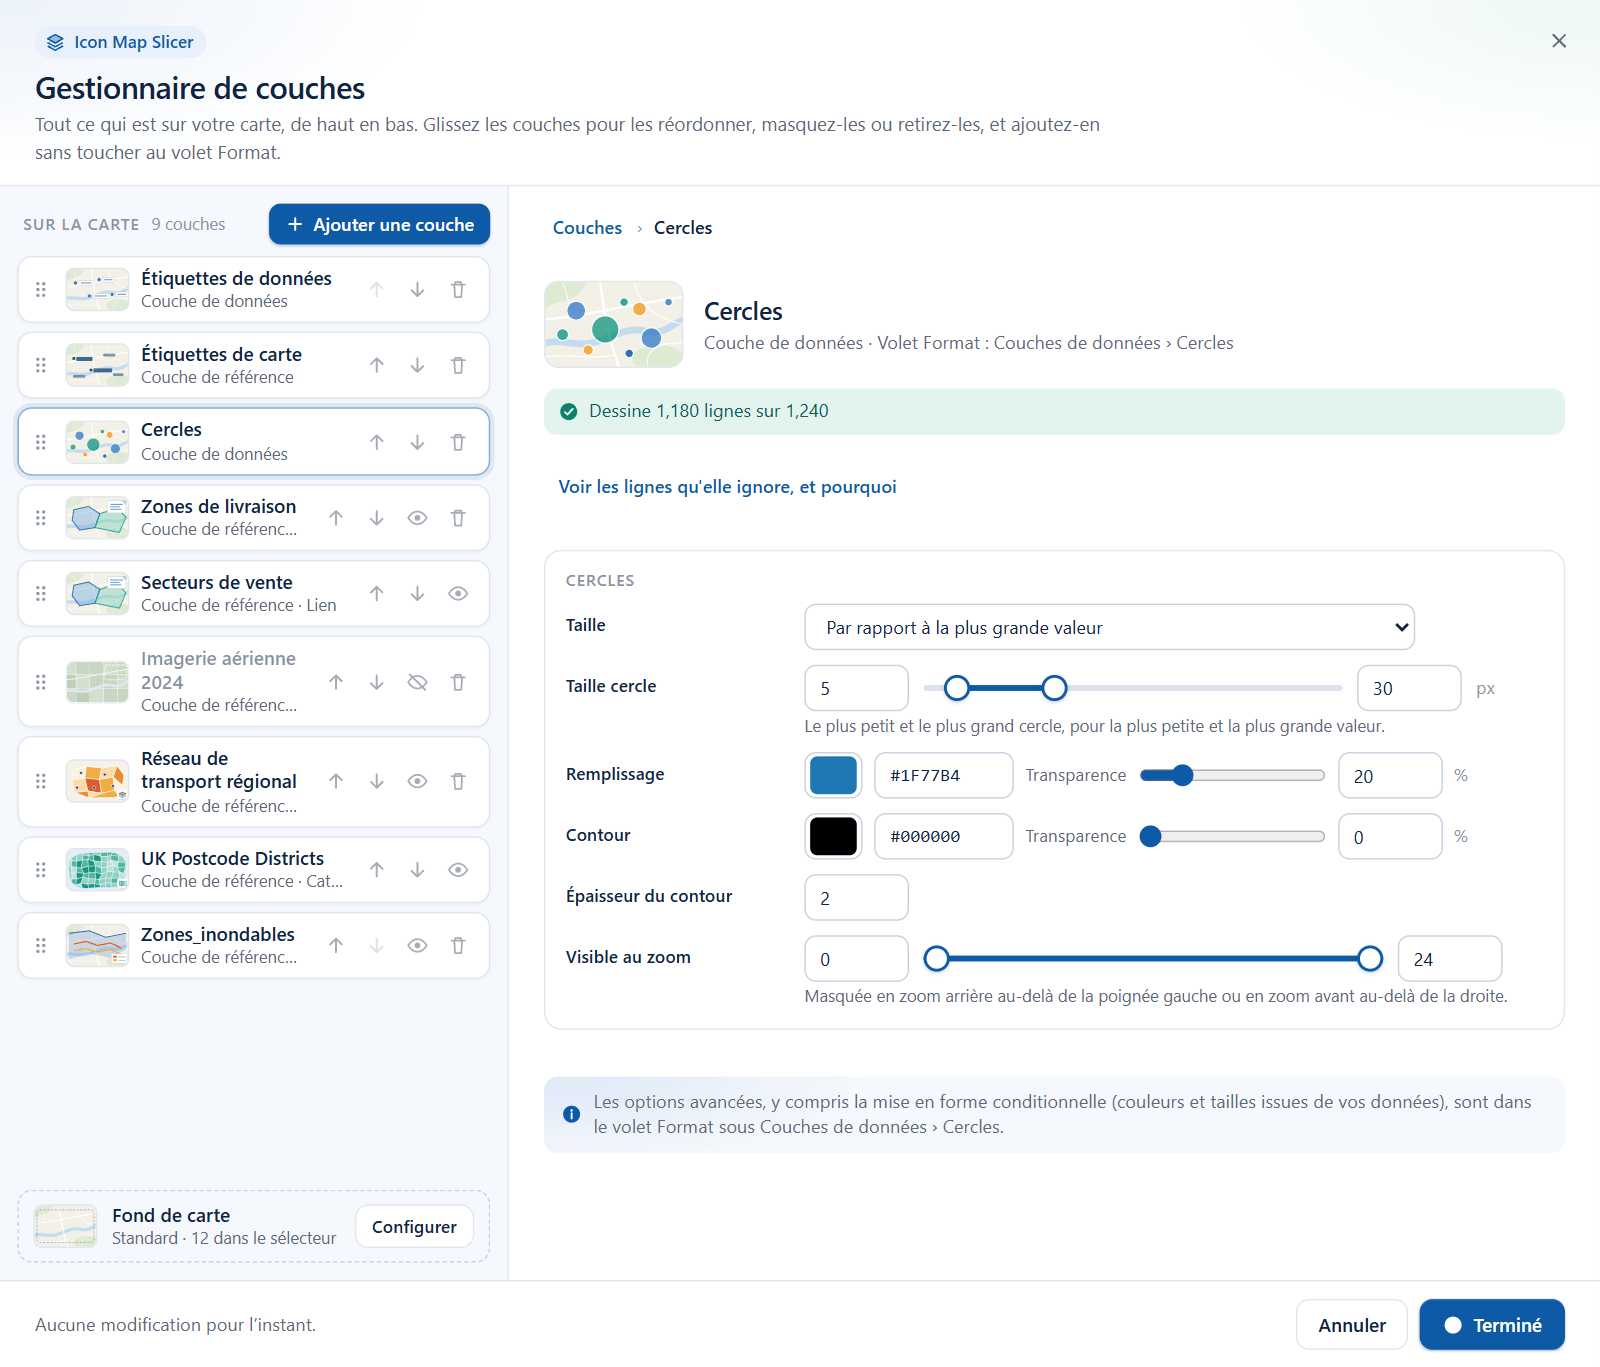Open the ignored lines explanation link
The width and height of the screenshot is (1600, 1367).
(x=727, y=487)
